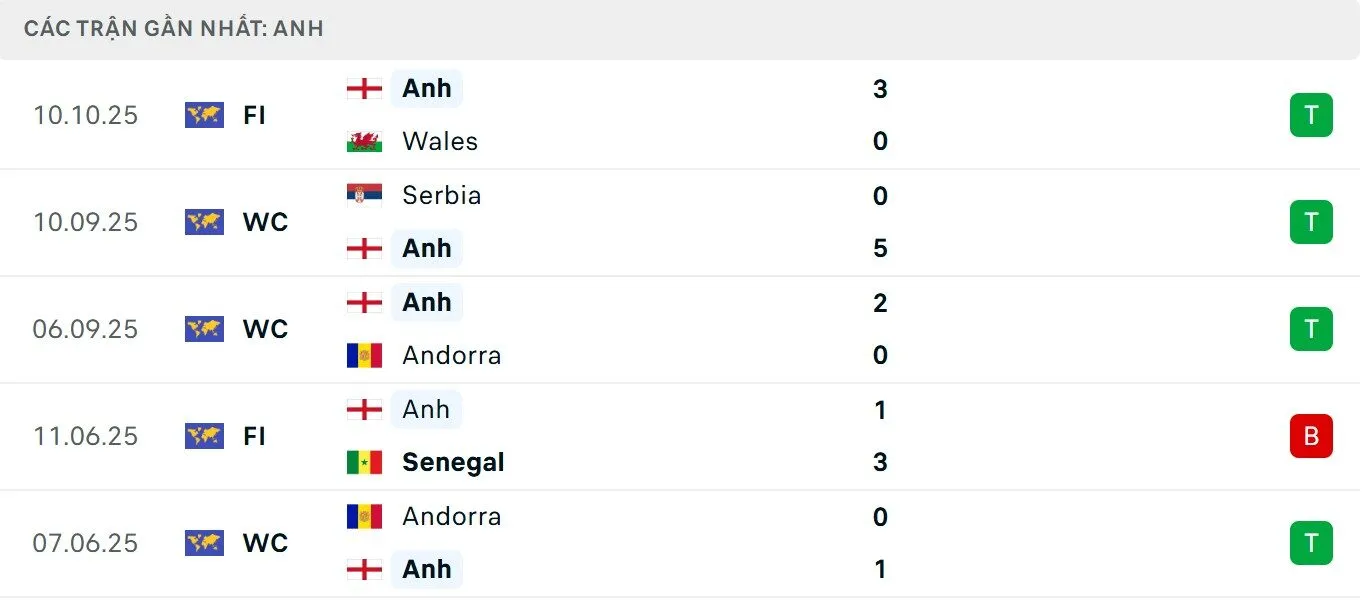Screen dimensions: 1363x614
Task: Click competition icon for 11.06.25 match
Action: [x=204, y=436]
